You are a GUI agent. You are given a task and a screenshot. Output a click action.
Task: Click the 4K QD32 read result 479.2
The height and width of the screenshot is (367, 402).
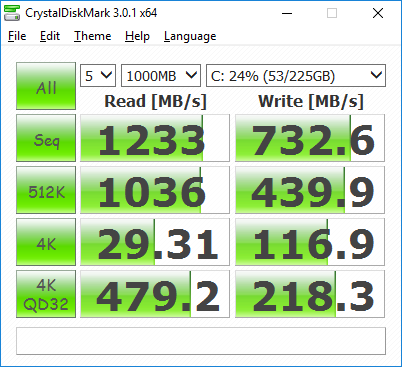pyautogui.click(x=155, y=294)
